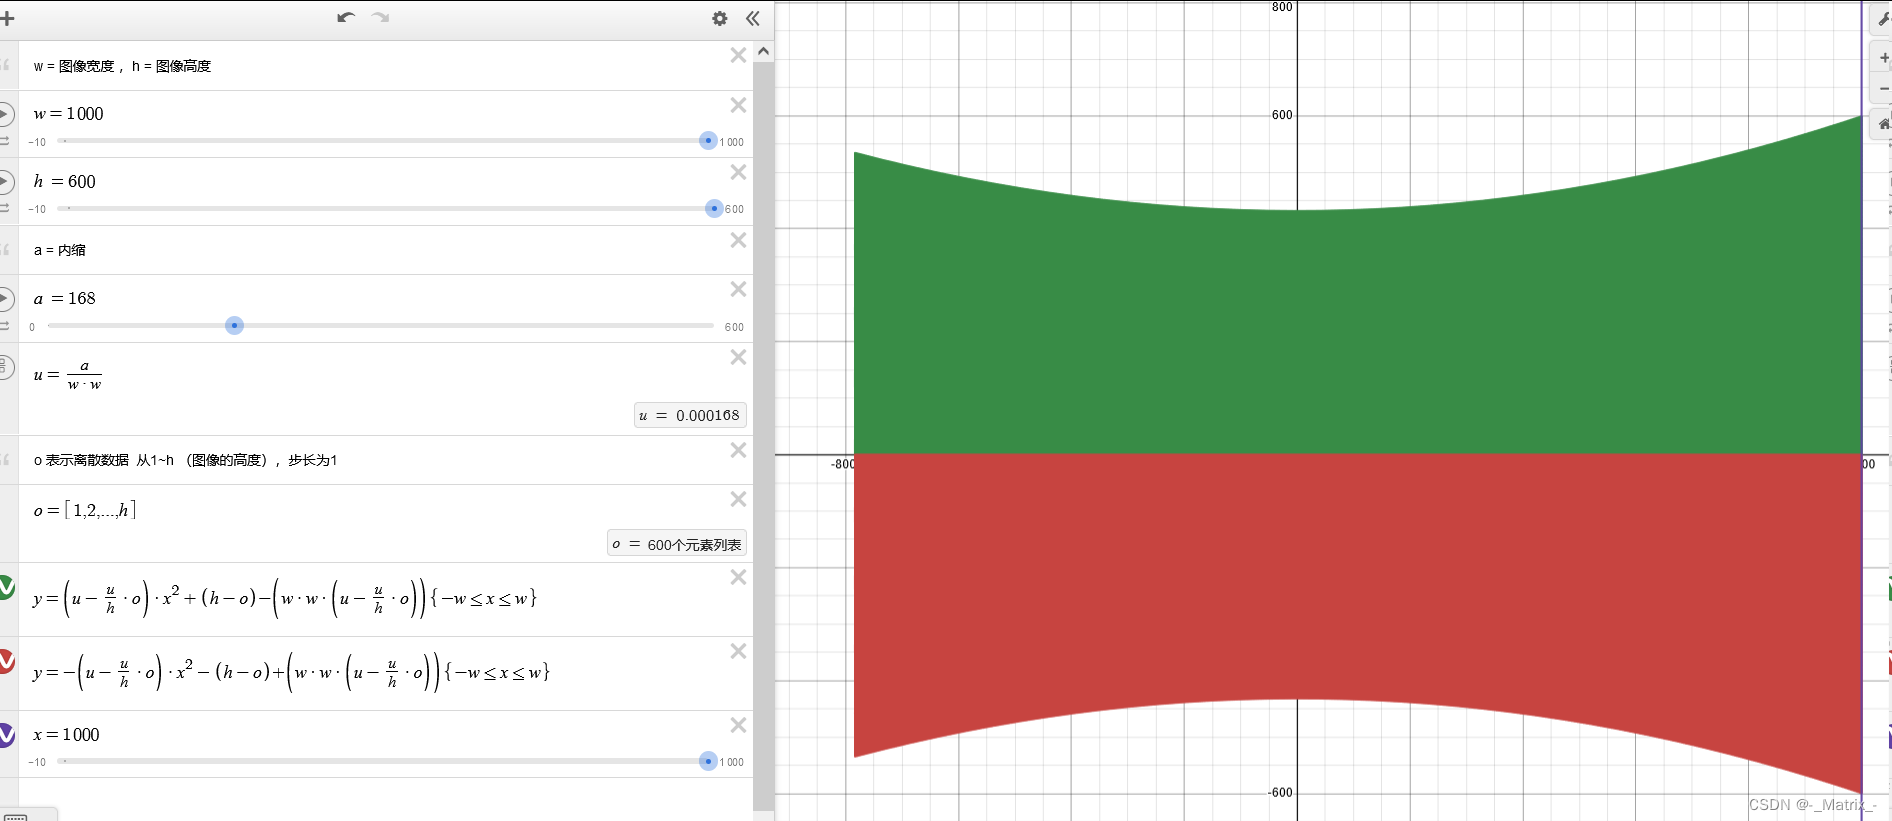Edit the green curve y = (u − u/h·o)·x² formula

(285, 598)
